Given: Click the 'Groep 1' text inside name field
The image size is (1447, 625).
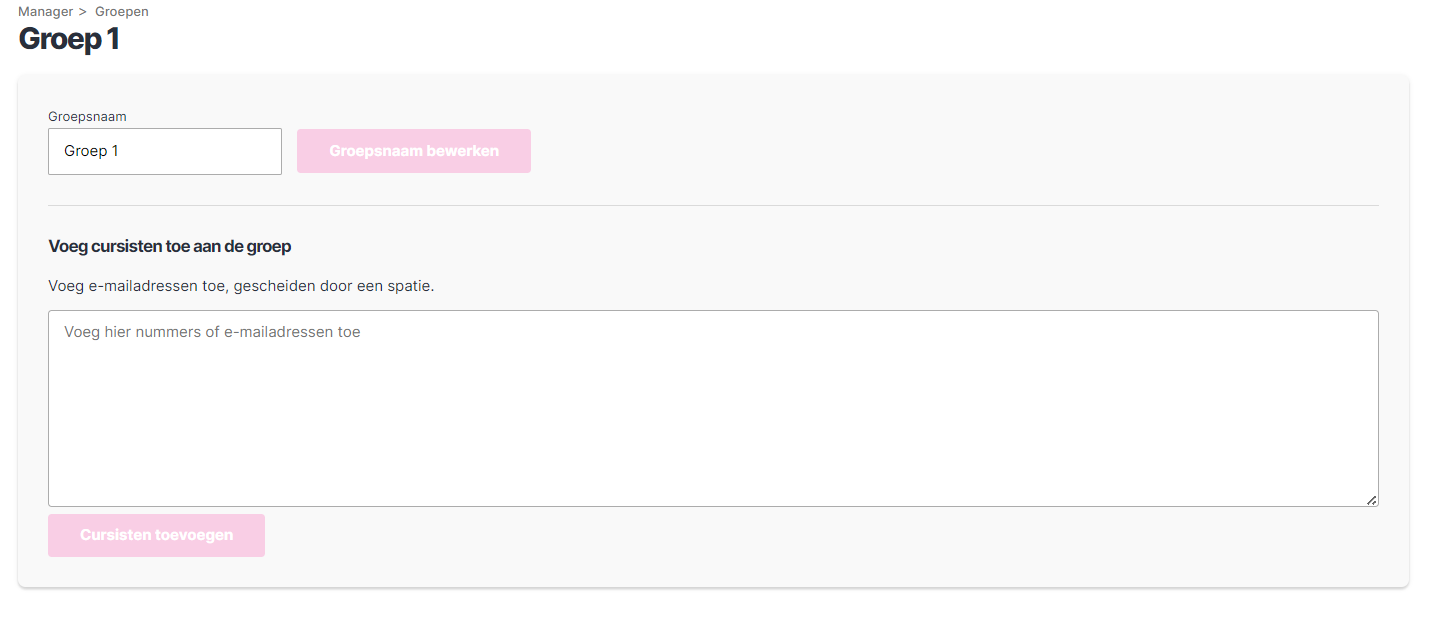Looking at the screenshot, I should click(x=91, y=151).
